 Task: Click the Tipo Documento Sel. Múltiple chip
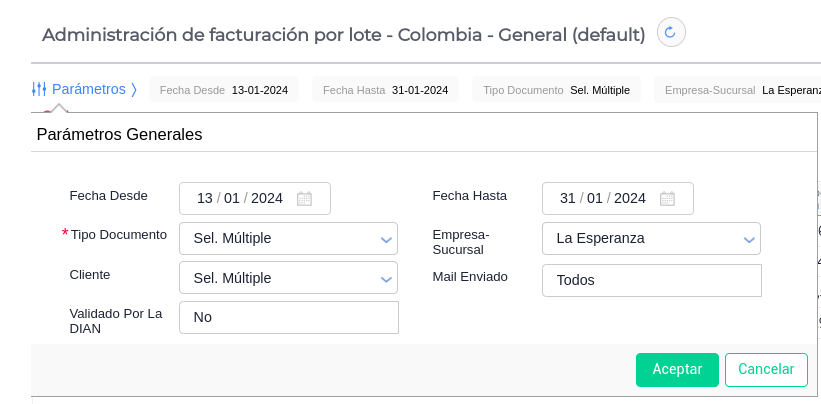click(556, 90)
